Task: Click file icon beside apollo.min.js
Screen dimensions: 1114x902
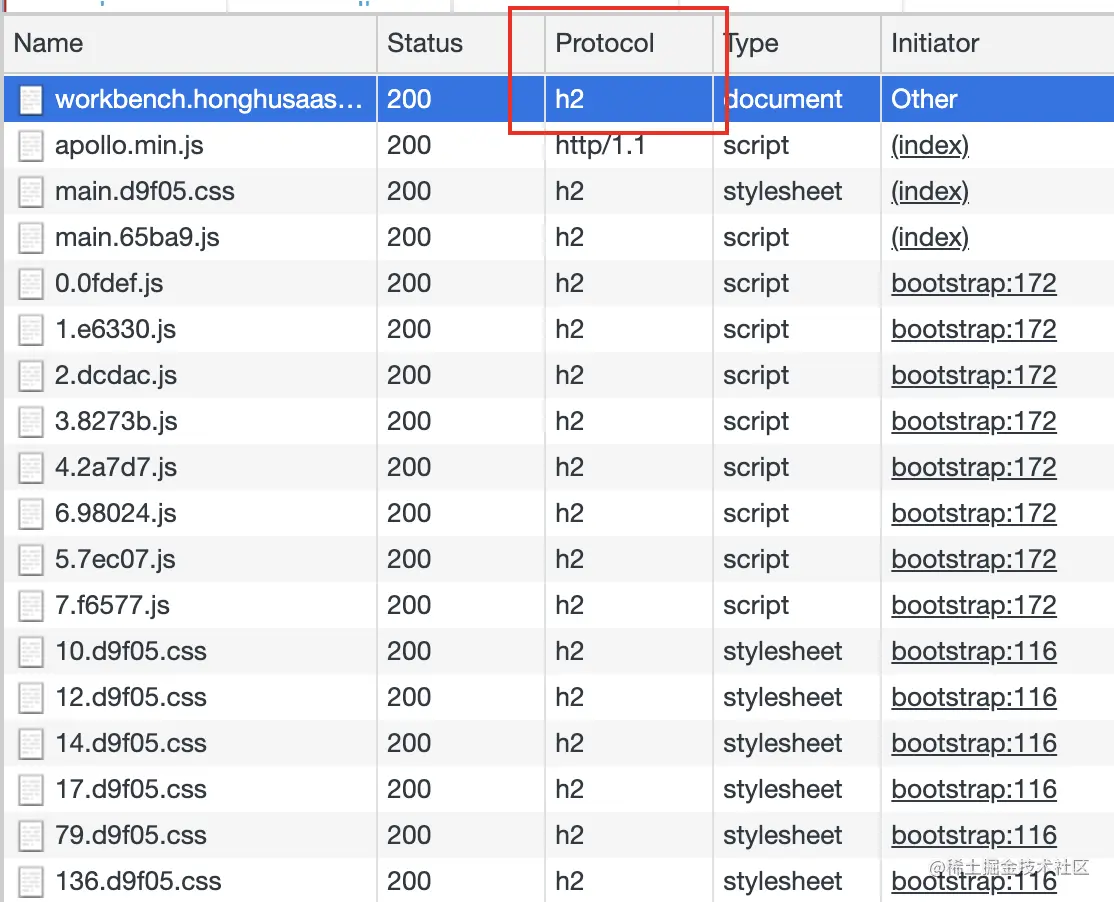Action: (32, 146)
